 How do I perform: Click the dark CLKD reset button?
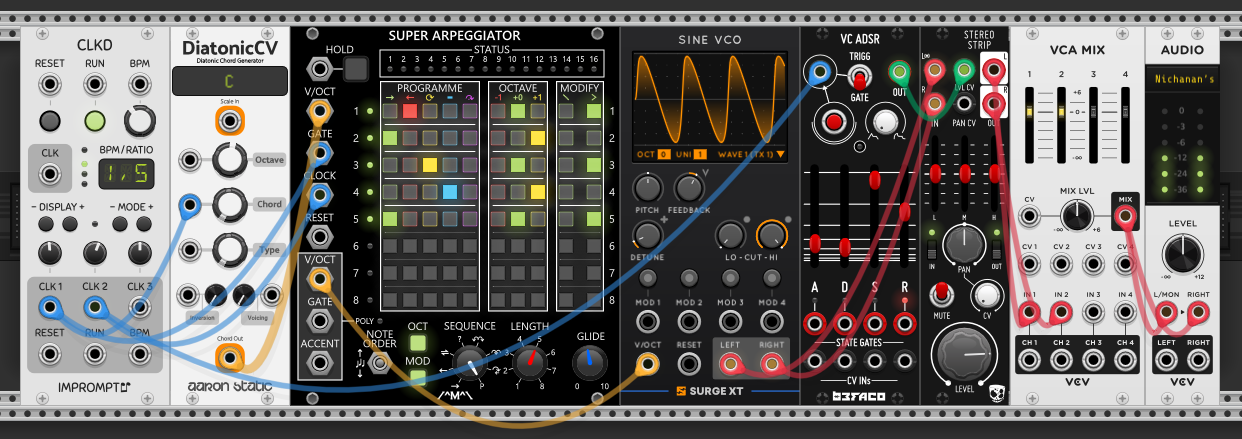49,122
